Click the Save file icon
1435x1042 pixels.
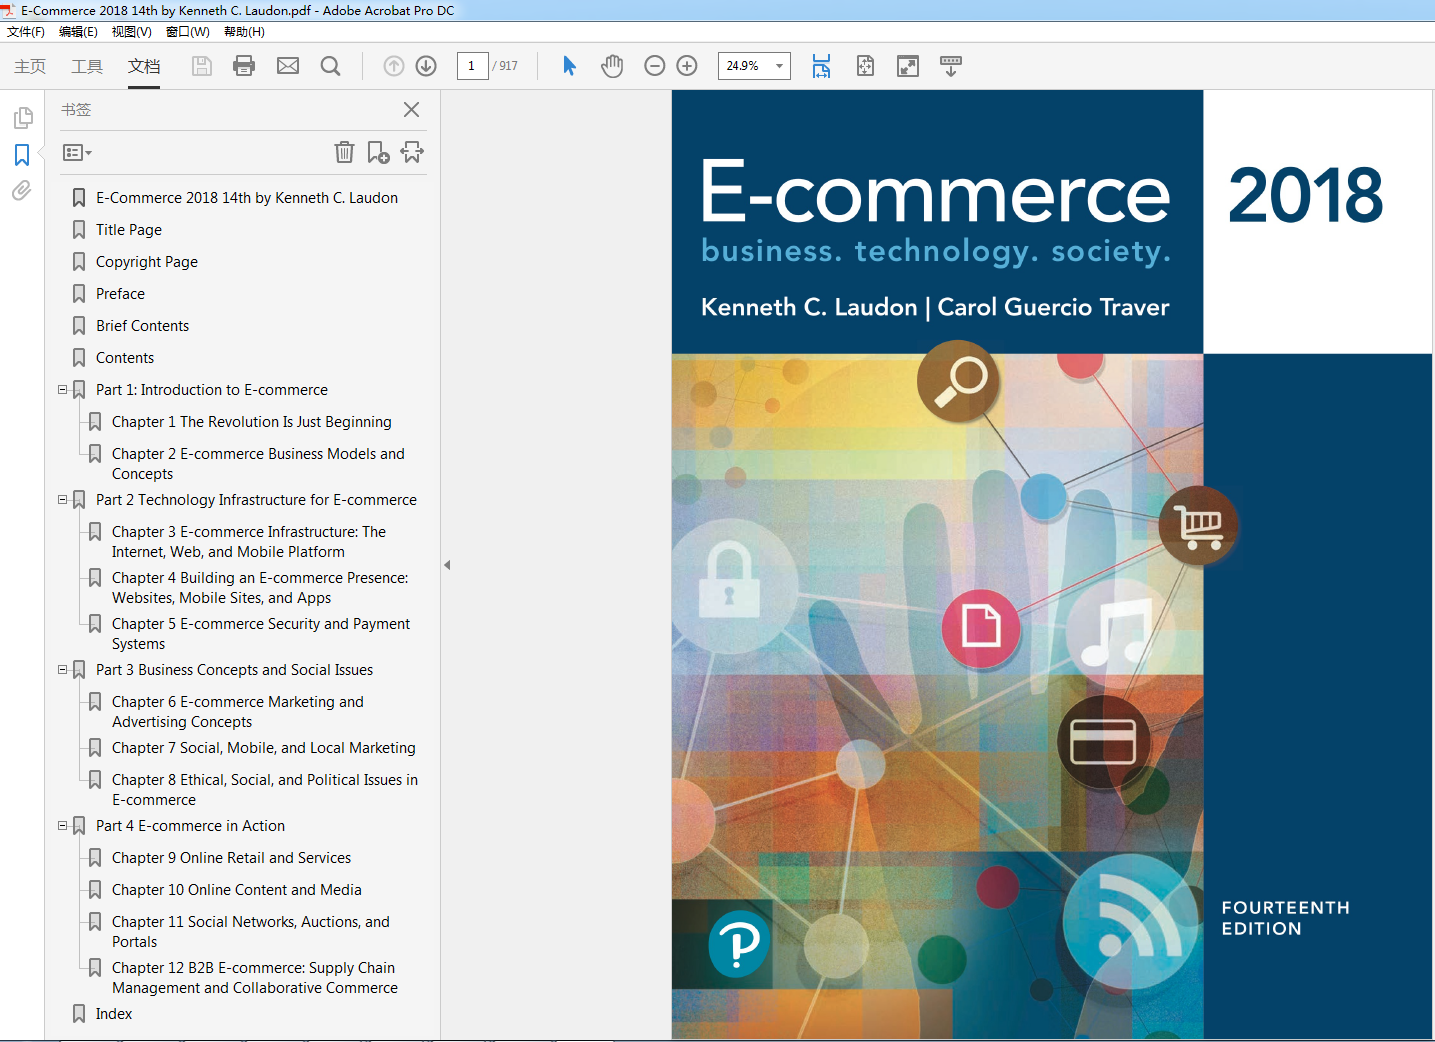point(202,66)
